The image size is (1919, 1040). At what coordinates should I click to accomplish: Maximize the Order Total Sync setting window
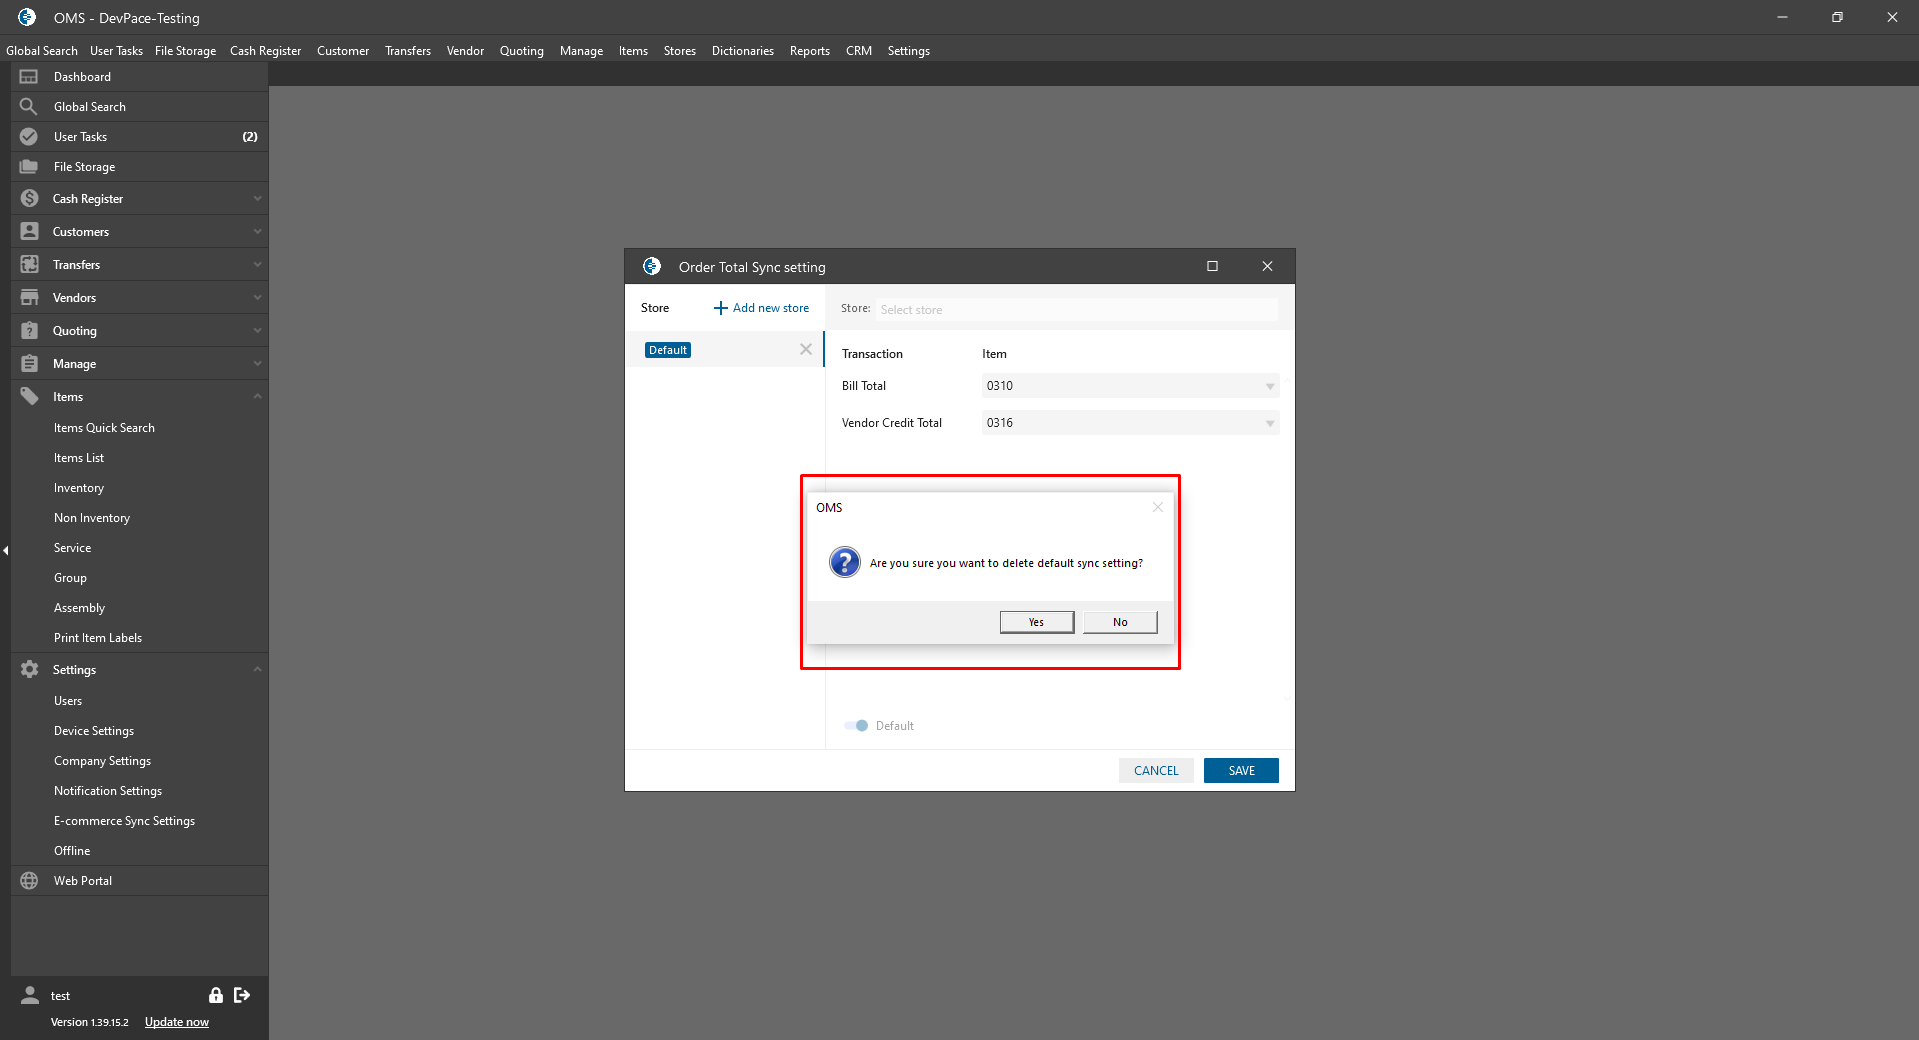(x=1212, y=266)
